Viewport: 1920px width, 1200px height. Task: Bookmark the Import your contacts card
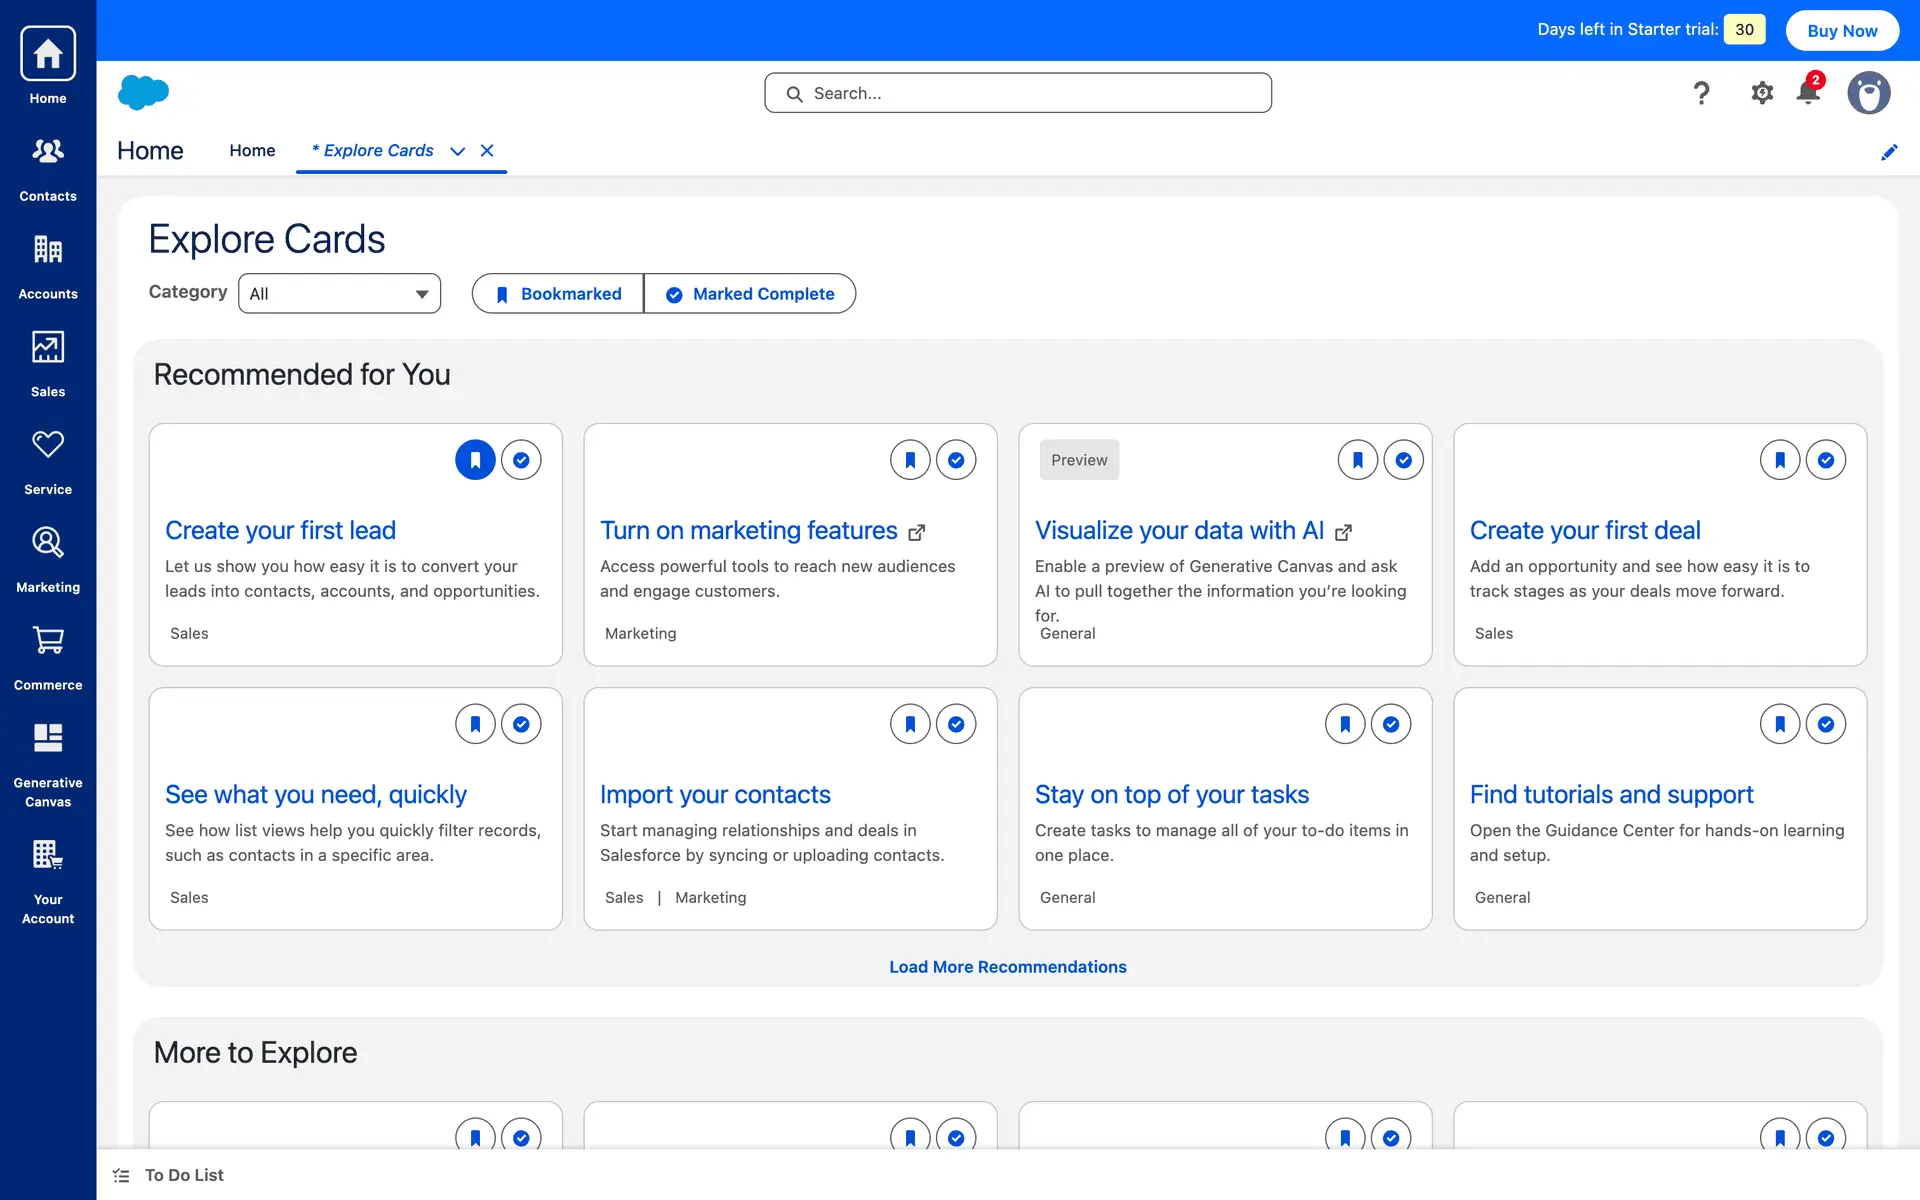tap(910, 724)
